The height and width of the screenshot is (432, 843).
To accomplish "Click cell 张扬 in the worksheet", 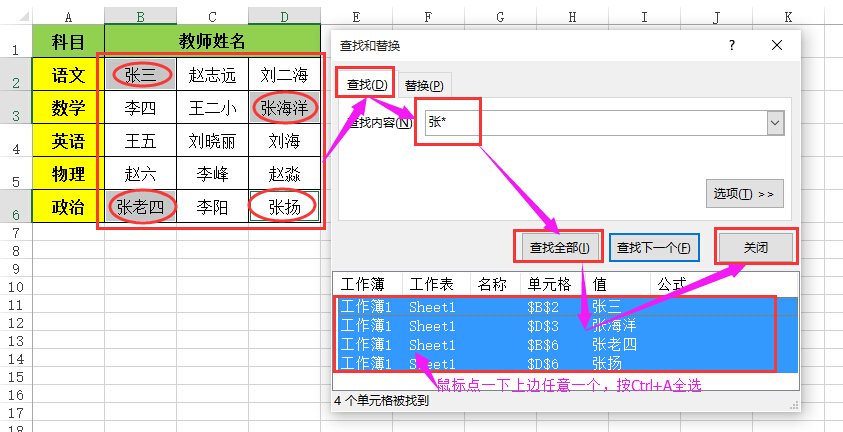I will click(x=284, y=206).
